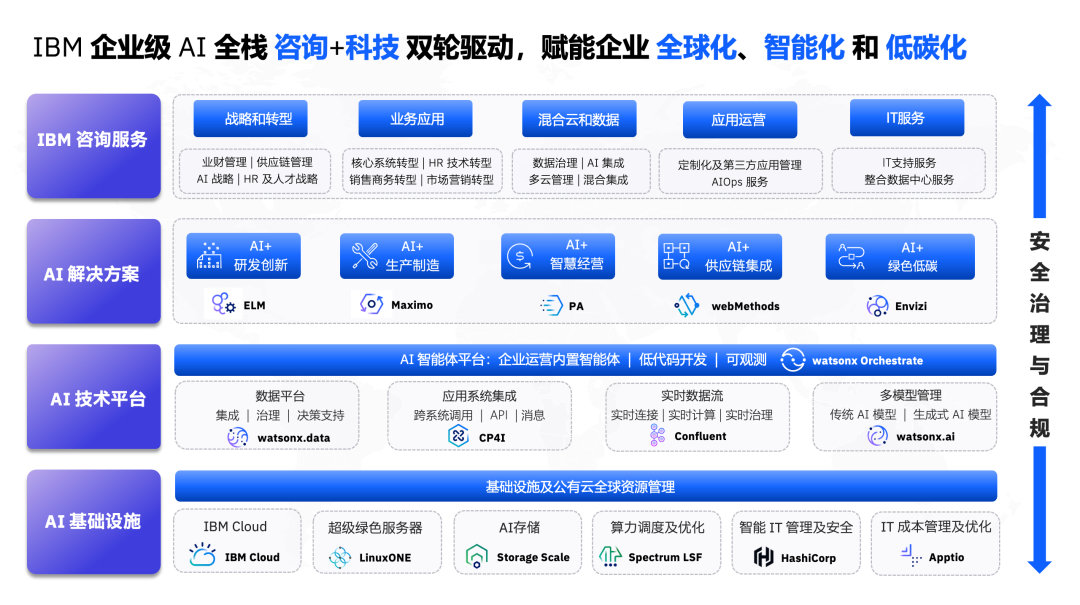Click the 数据治理 | AI 集成 text

[x=579, y=163]
